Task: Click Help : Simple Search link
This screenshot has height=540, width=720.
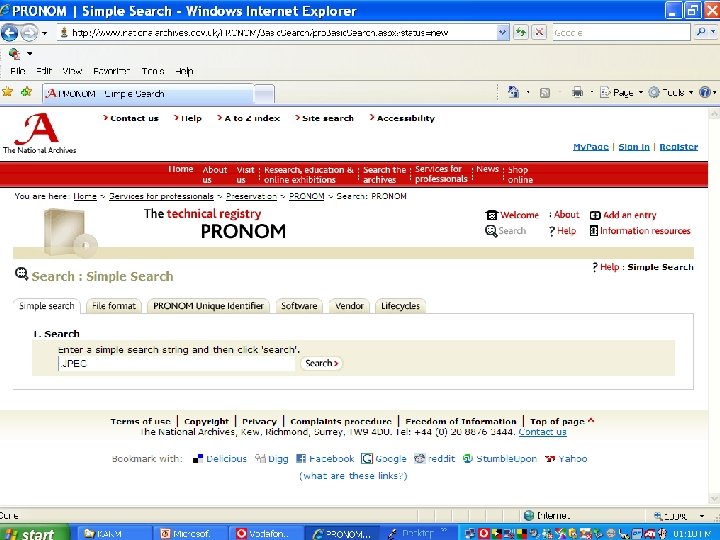Action: click(x=642, y=267)
